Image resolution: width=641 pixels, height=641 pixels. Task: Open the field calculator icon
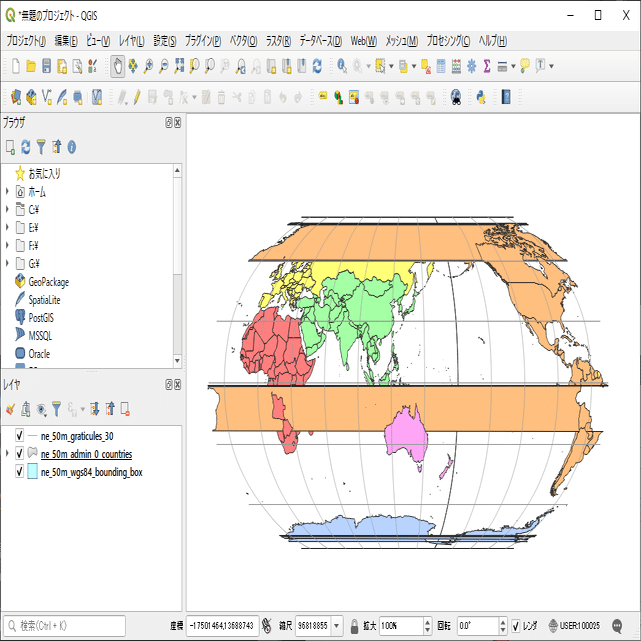pyautogui.click(x=456, y=66)
